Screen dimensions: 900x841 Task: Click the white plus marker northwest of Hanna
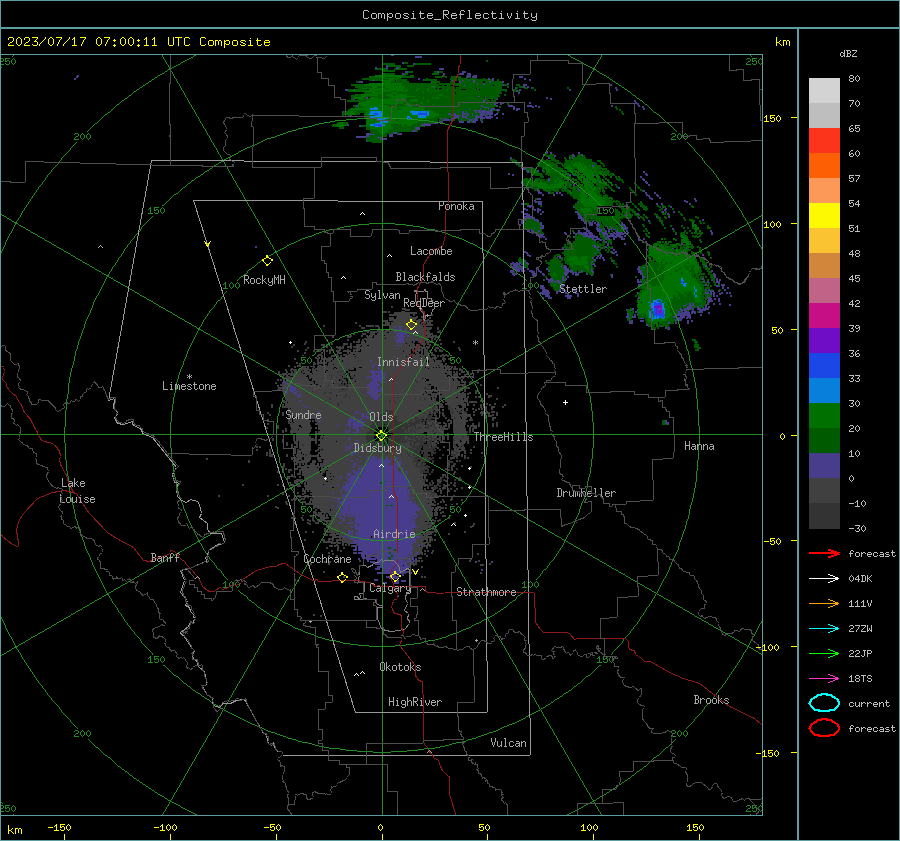pos(565,402)
